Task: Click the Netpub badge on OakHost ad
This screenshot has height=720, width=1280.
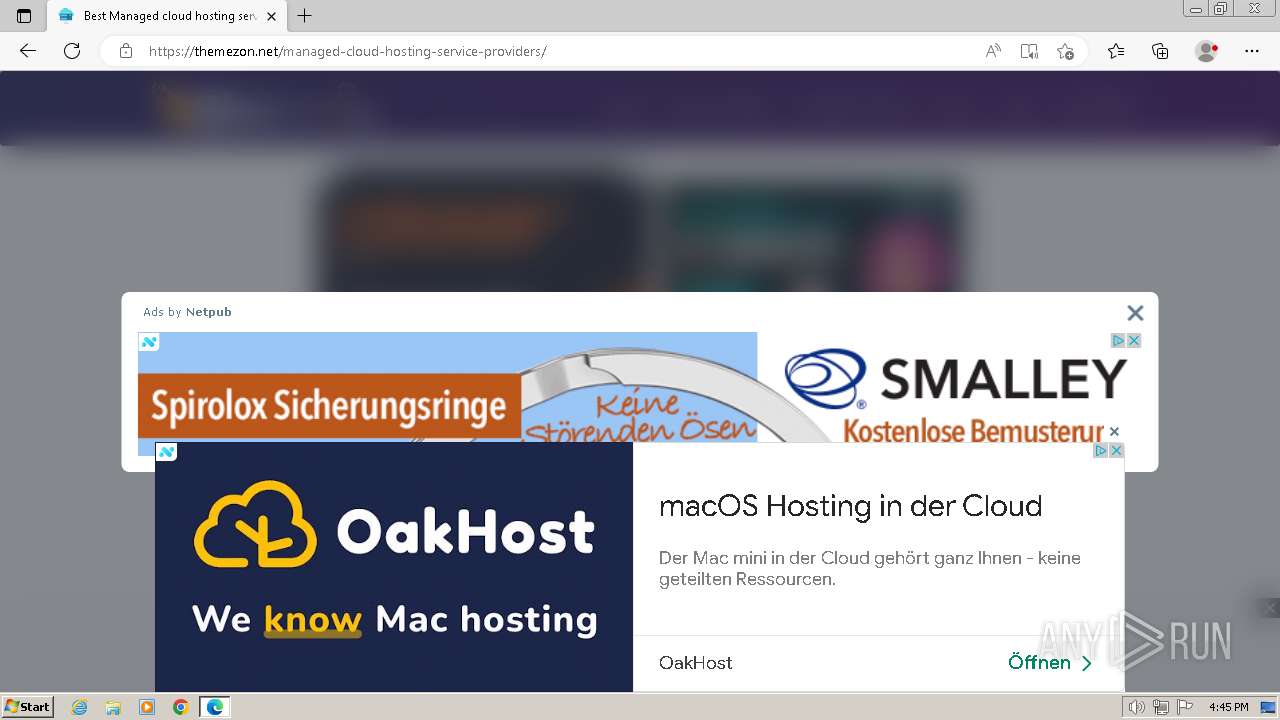Action: click(x=166, y=452)
